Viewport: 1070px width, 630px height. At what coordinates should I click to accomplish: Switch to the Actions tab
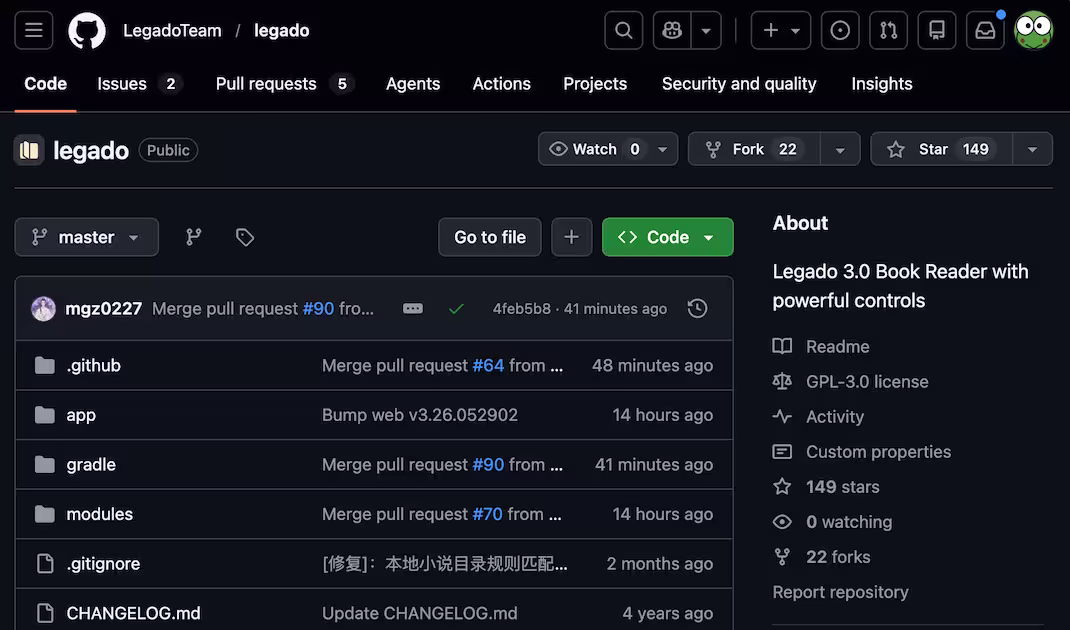(x=502, y=84)
